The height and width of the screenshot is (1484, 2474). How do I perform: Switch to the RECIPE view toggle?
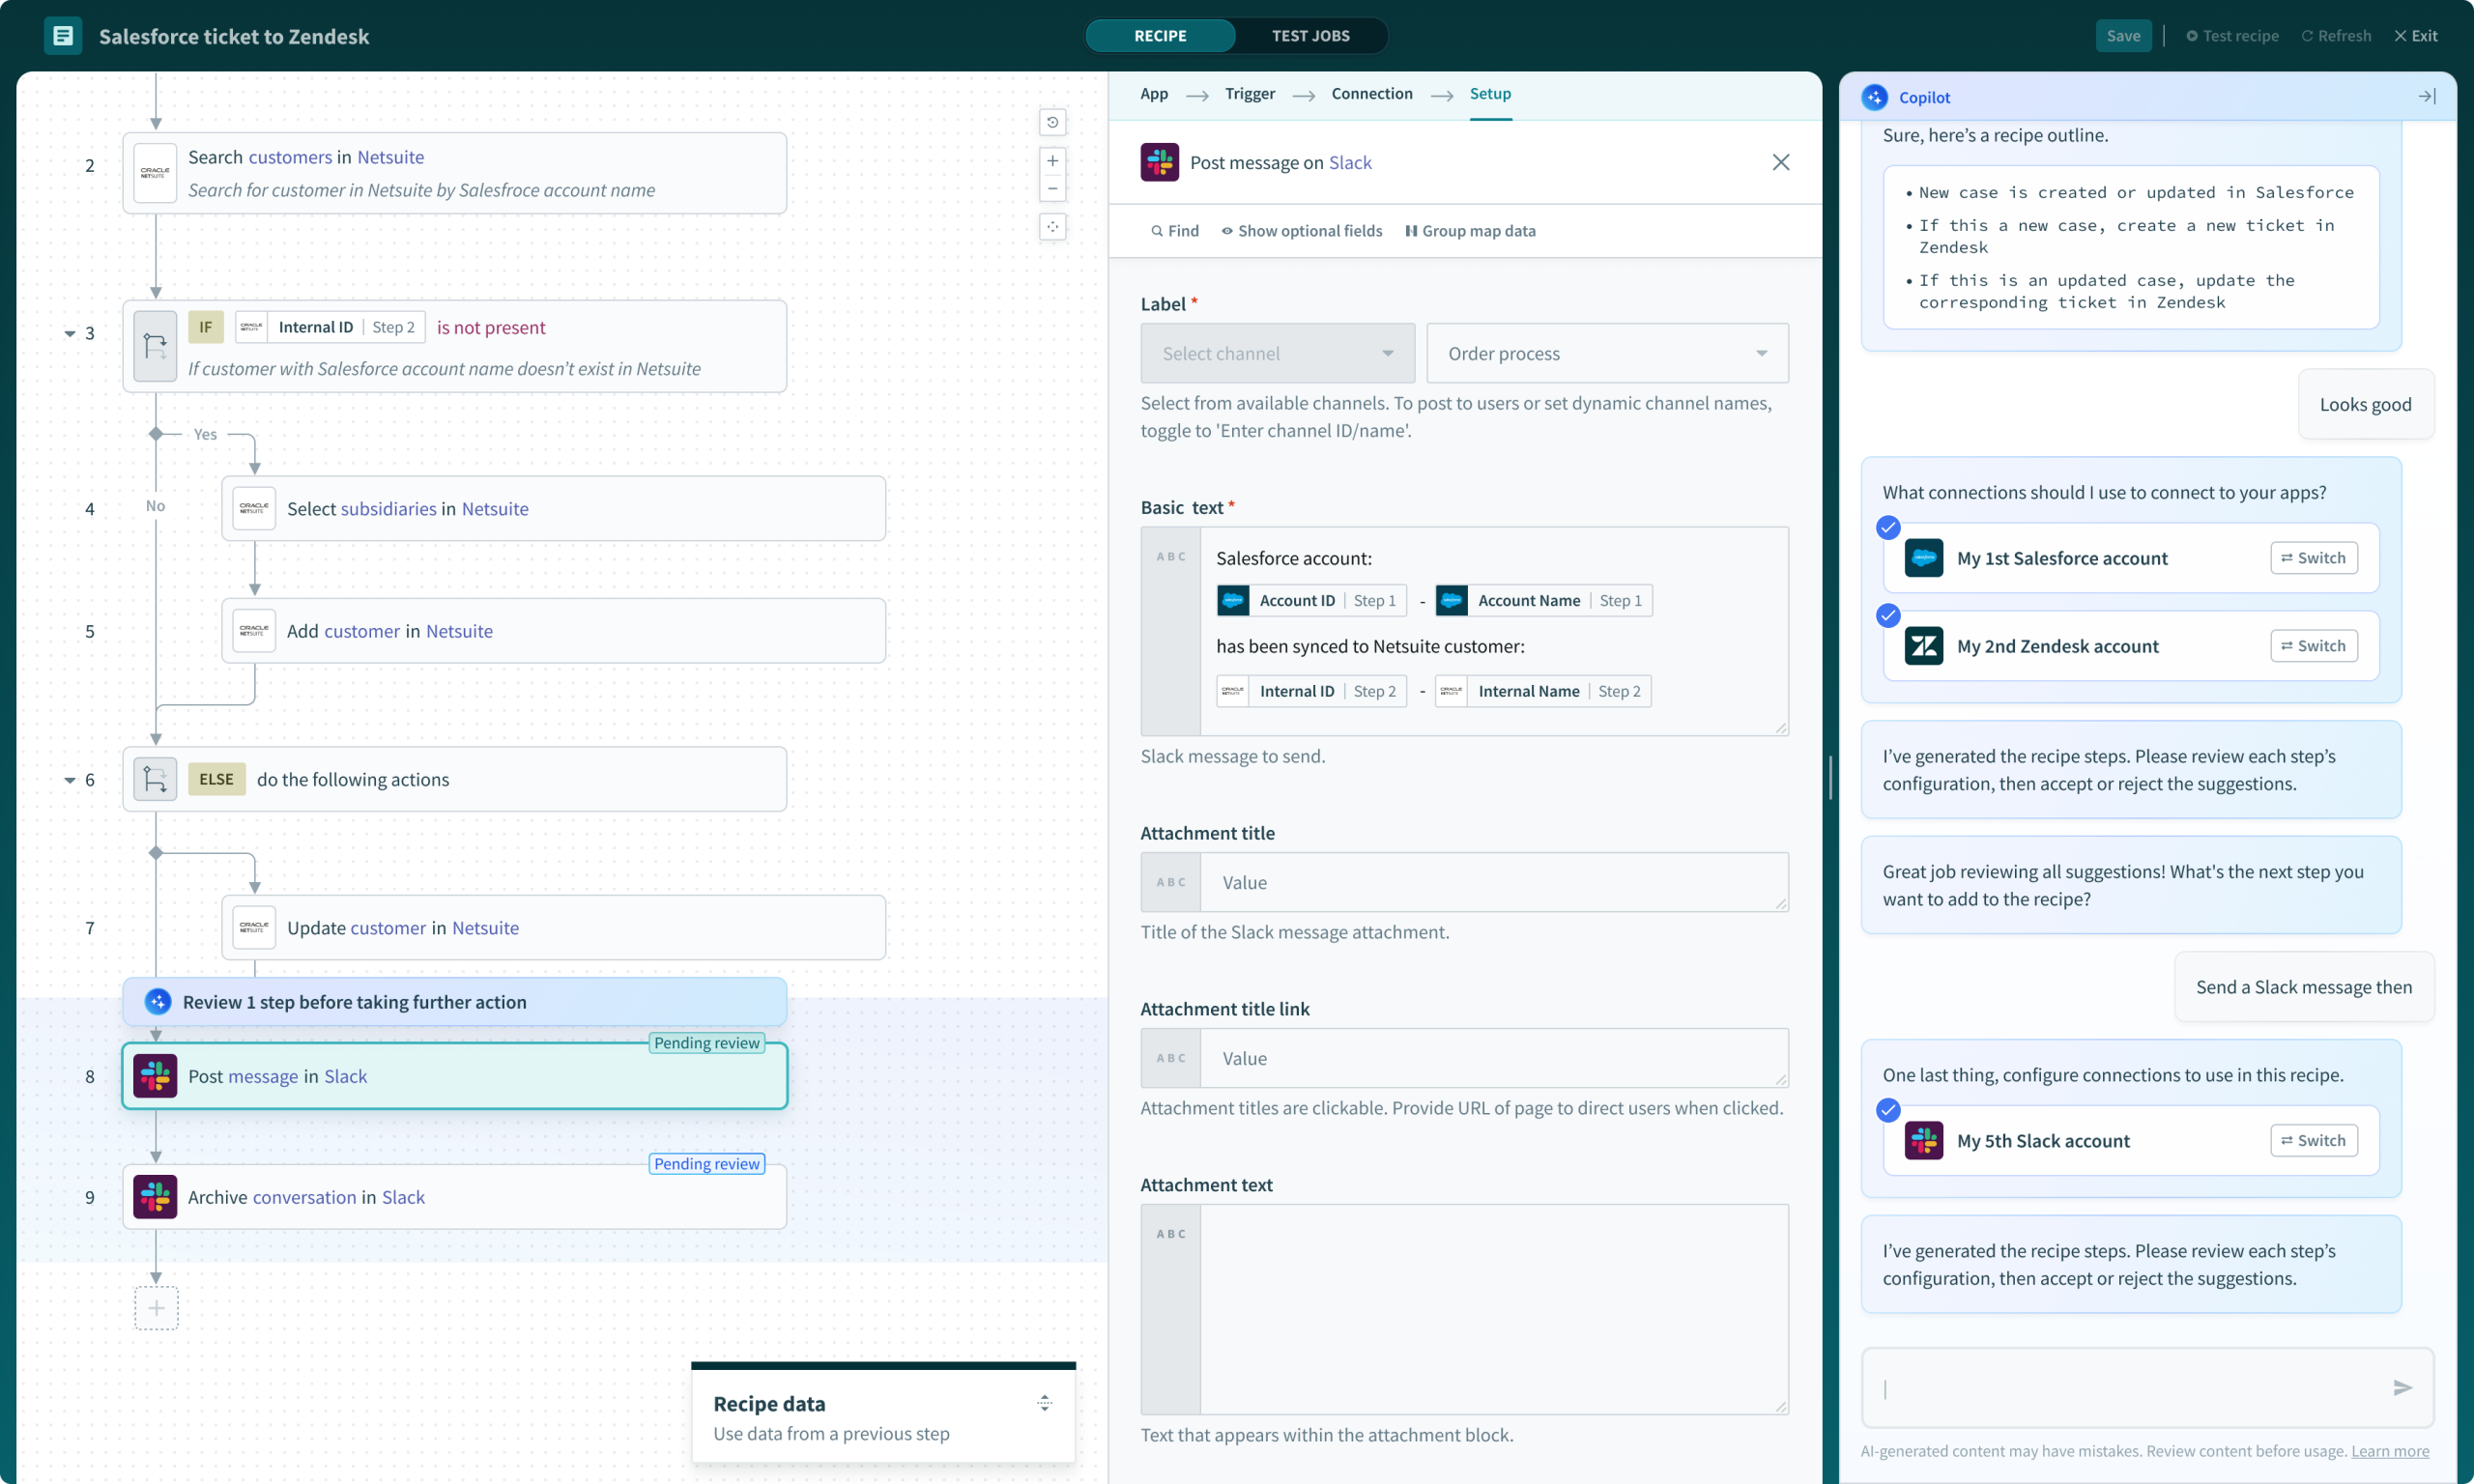[1160, 36]
